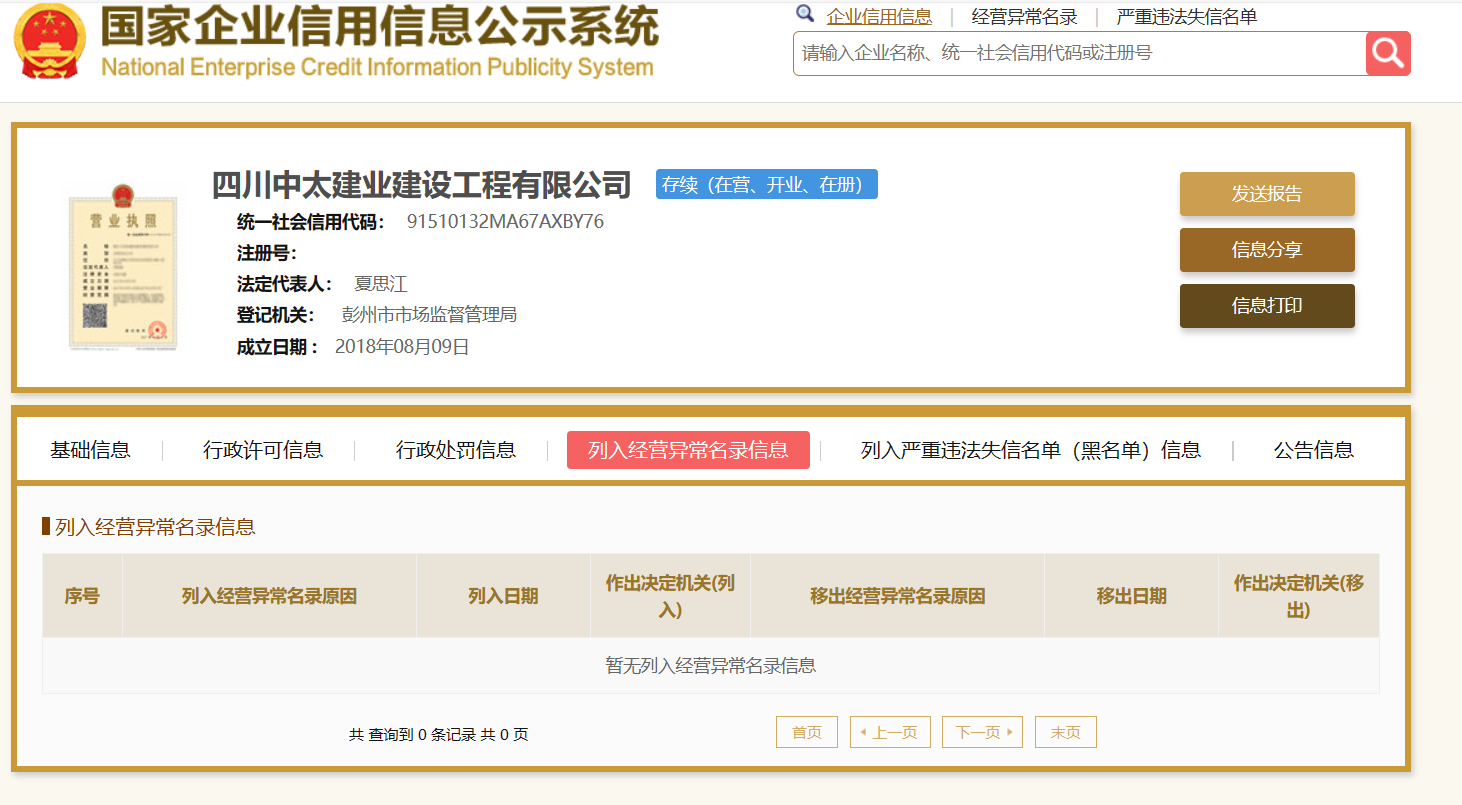Click the 发送报告 button
Screen dimensions: 1462x805
[1267, 194]
